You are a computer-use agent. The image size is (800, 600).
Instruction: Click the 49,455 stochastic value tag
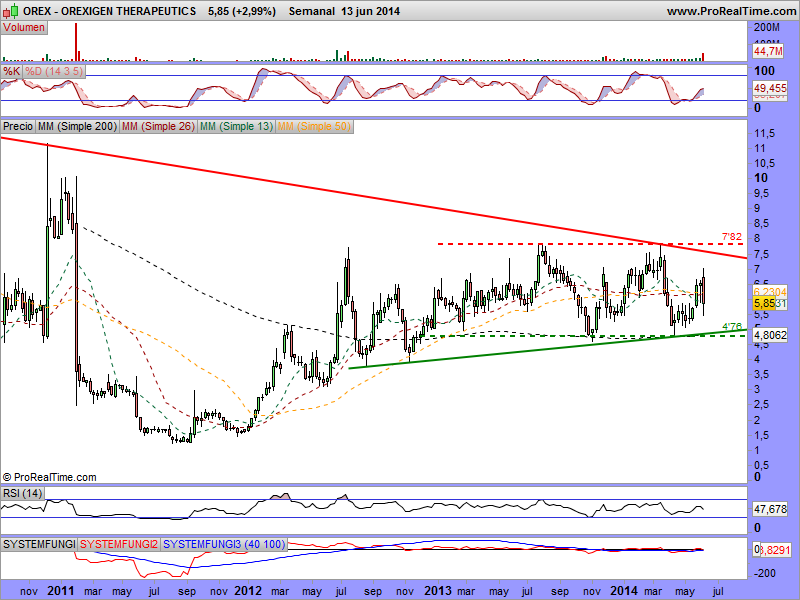click(770, 88)
